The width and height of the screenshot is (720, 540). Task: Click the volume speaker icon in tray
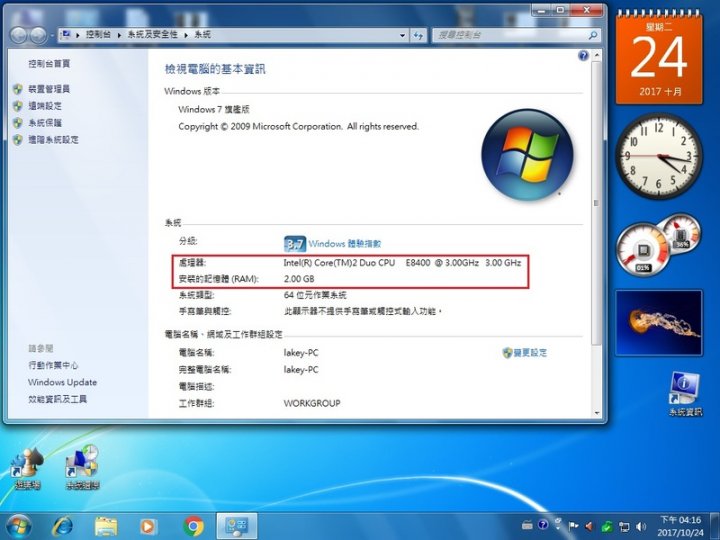click(641, 526)
